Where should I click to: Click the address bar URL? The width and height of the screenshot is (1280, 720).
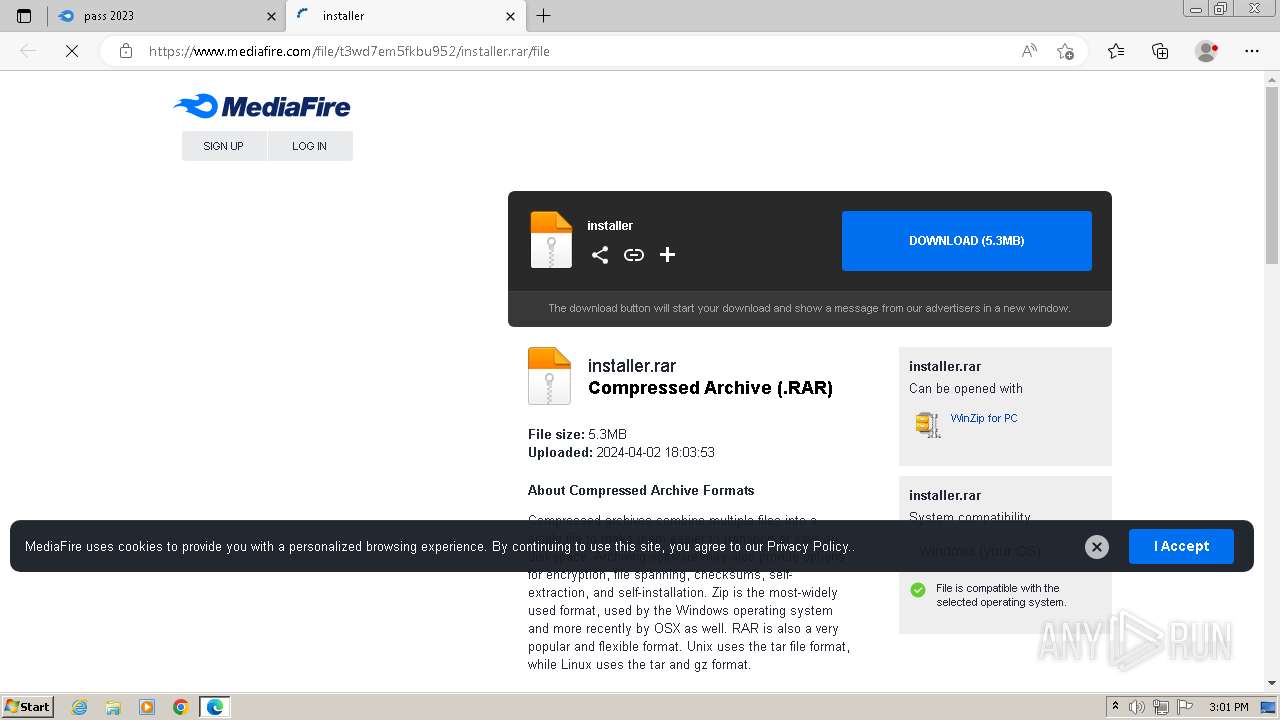tap(349, 51)
